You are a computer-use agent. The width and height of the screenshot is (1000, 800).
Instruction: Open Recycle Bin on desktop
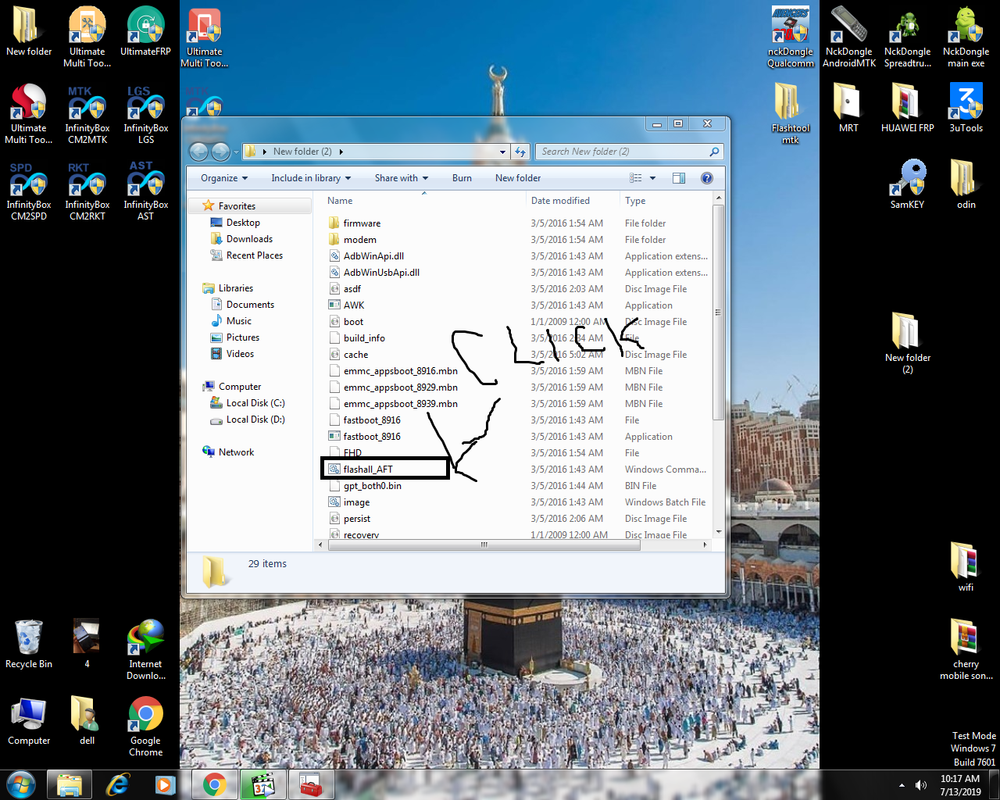pyautogui.click(x=29, y=643)
